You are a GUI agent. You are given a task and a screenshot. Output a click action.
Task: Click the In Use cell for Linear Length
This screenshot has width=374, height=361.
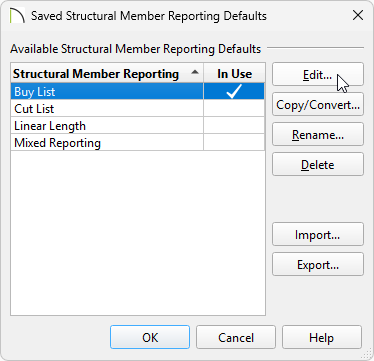234,125
